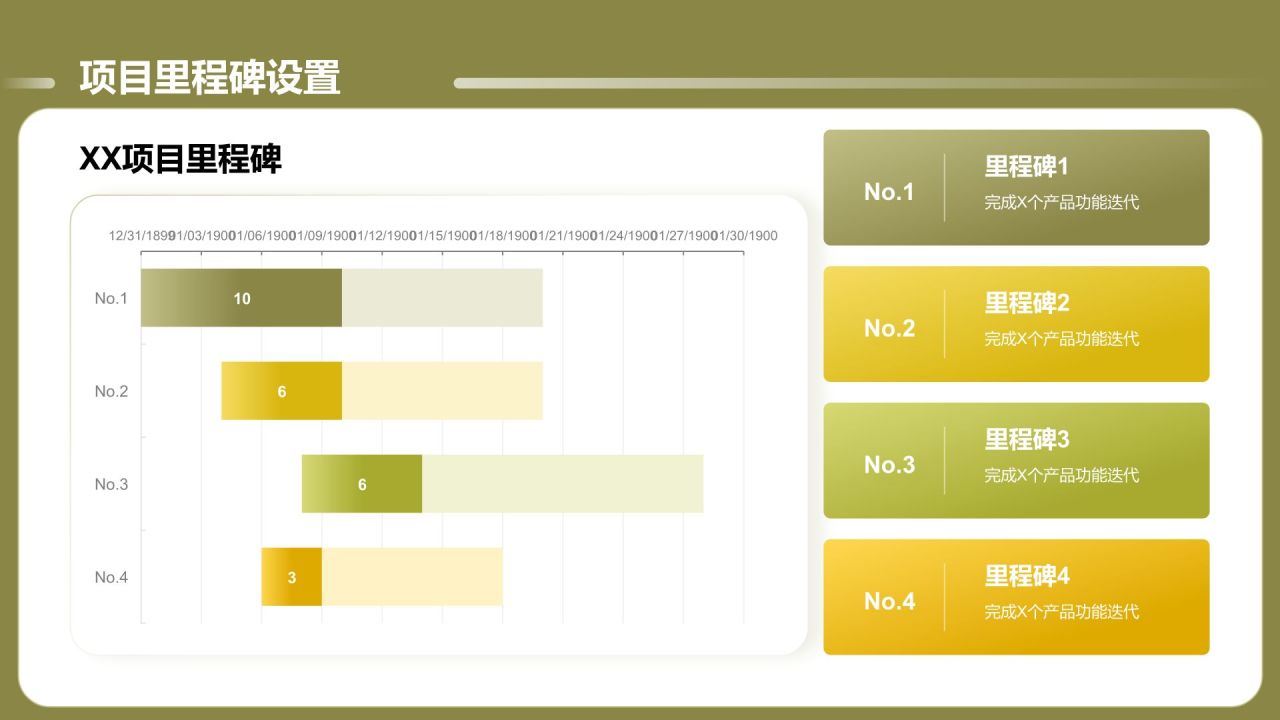Click the description under 里程碑2
The width and height of the screenshot is (1280, 720).
click(1062, 338)
